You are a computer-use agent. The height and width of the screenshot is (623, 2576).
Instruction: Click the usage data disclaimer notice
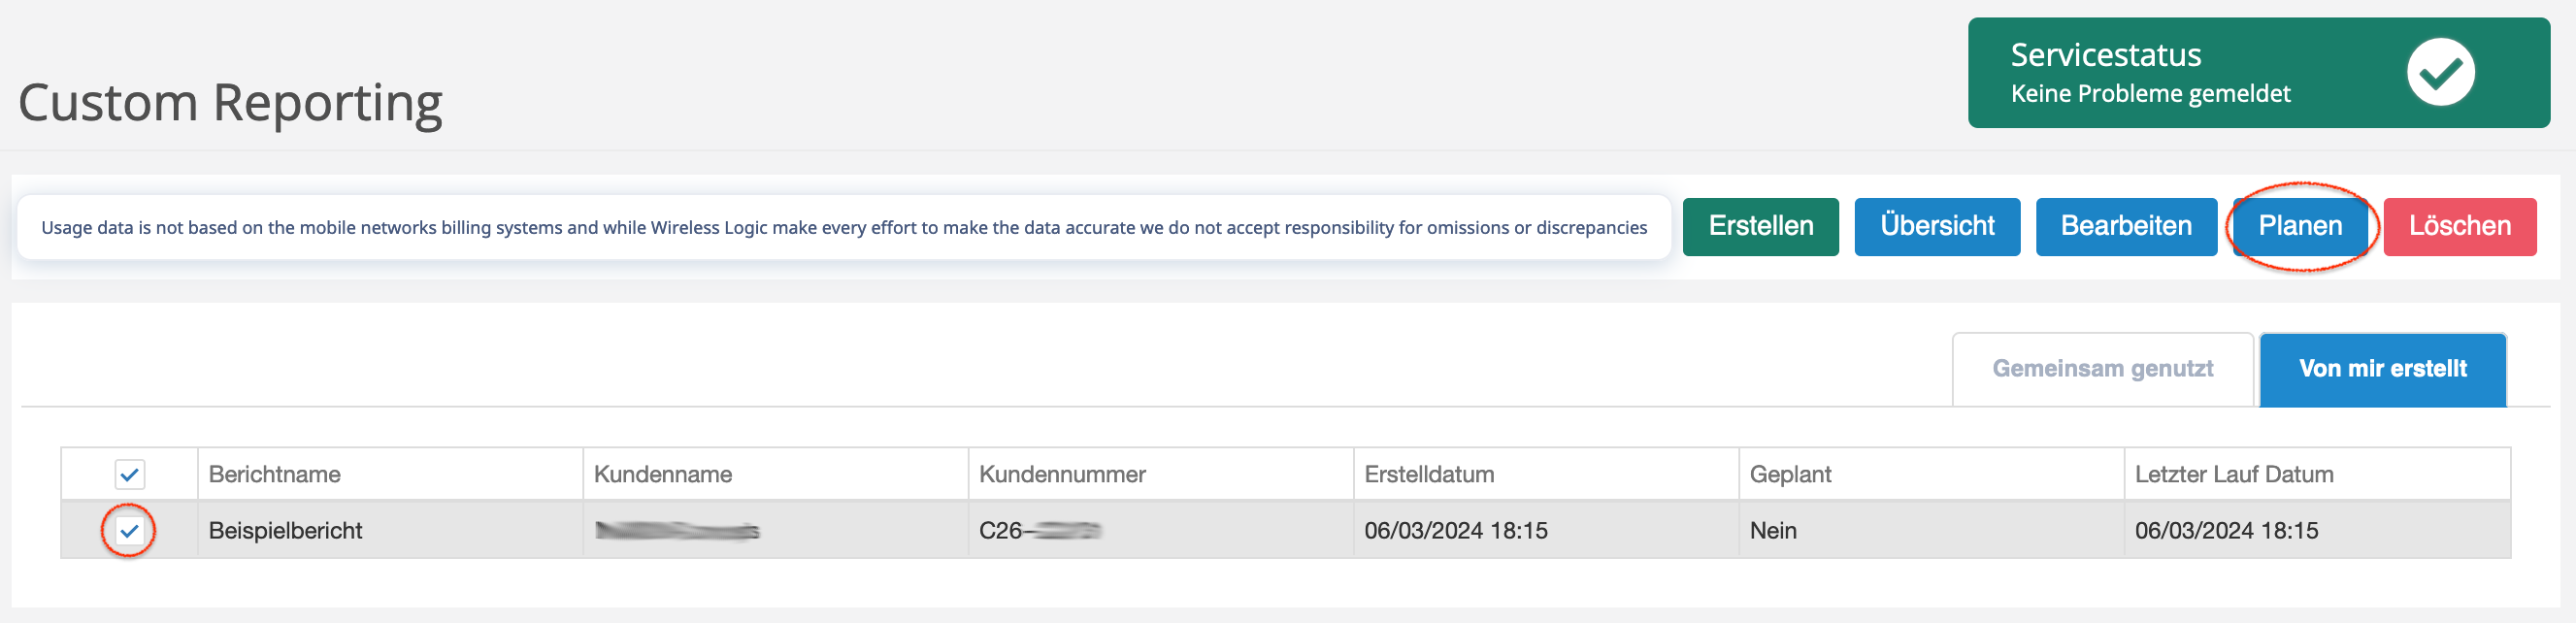pyautogui.click(x=843, y=228)
